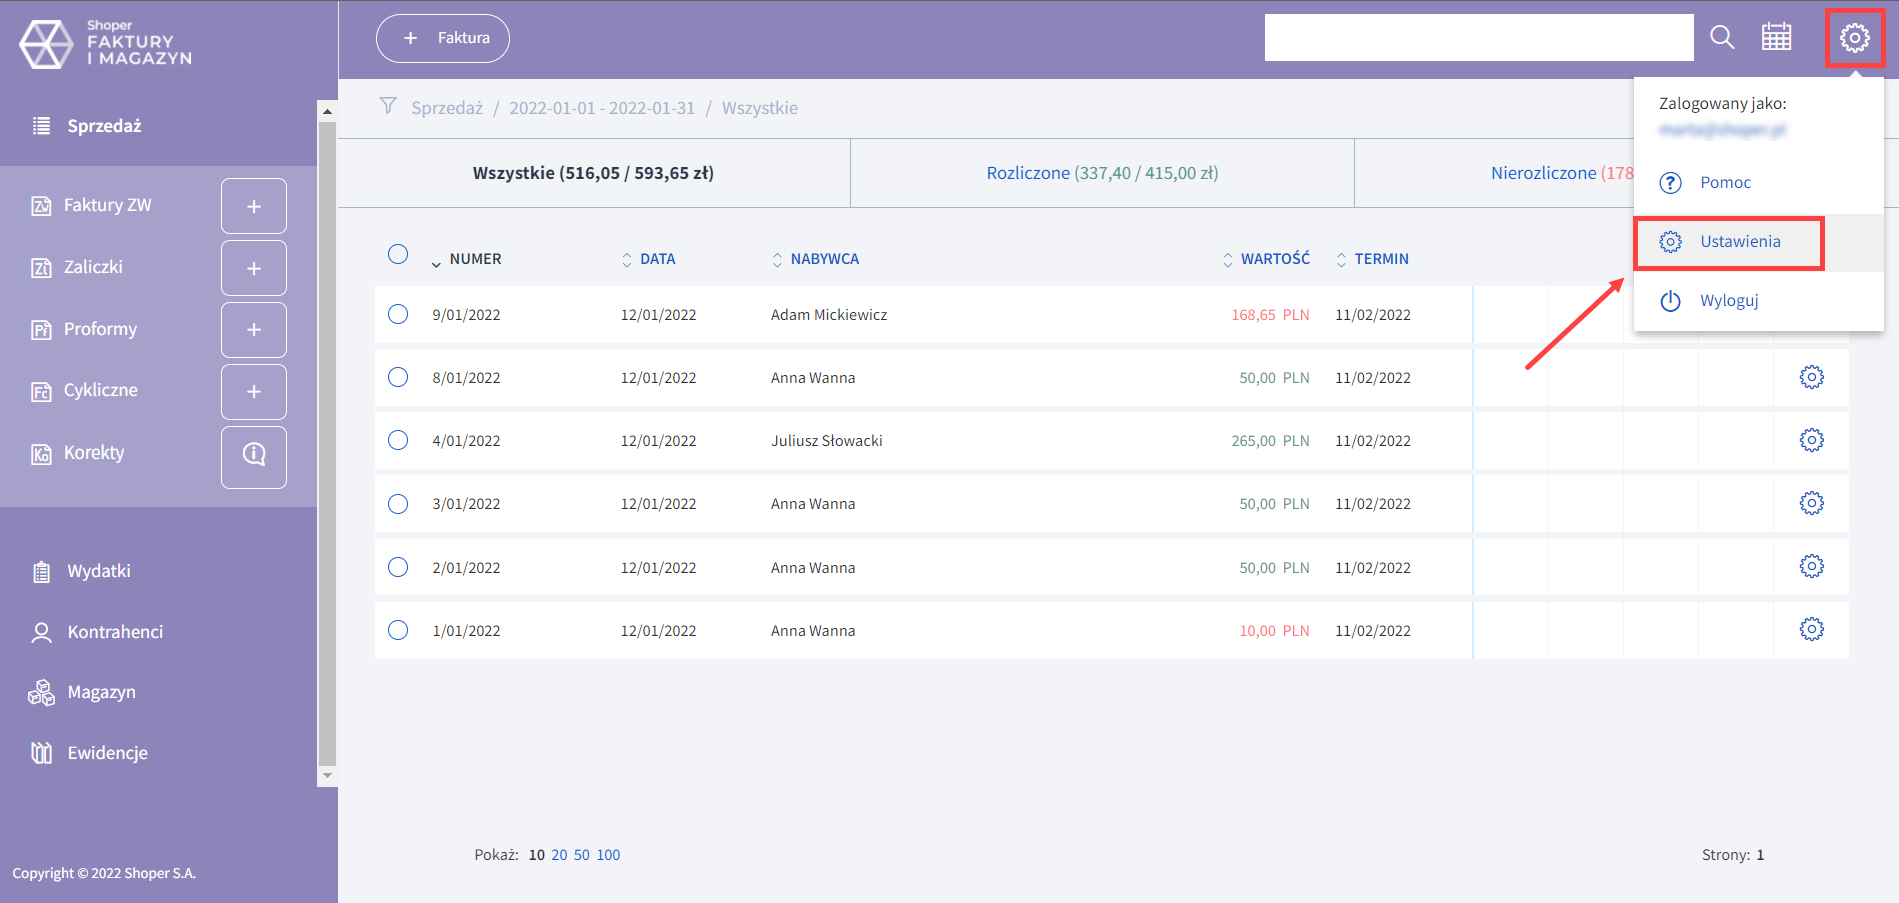Select the checkbox for invoice 1/01/2022
1899x903 pixels.
[x=398, y=630]
